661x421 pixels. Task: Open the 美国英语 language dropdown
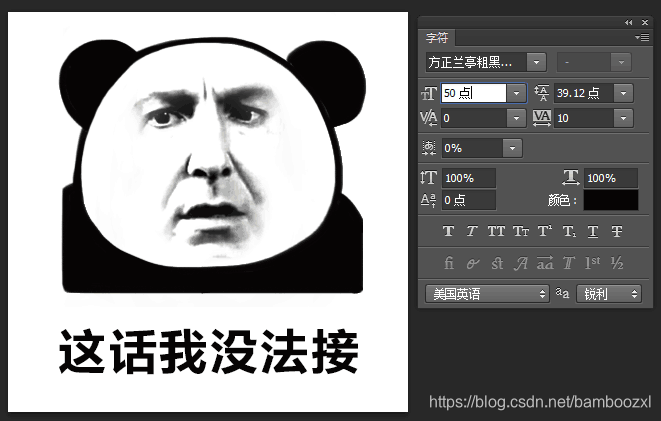tap(487, 294)
